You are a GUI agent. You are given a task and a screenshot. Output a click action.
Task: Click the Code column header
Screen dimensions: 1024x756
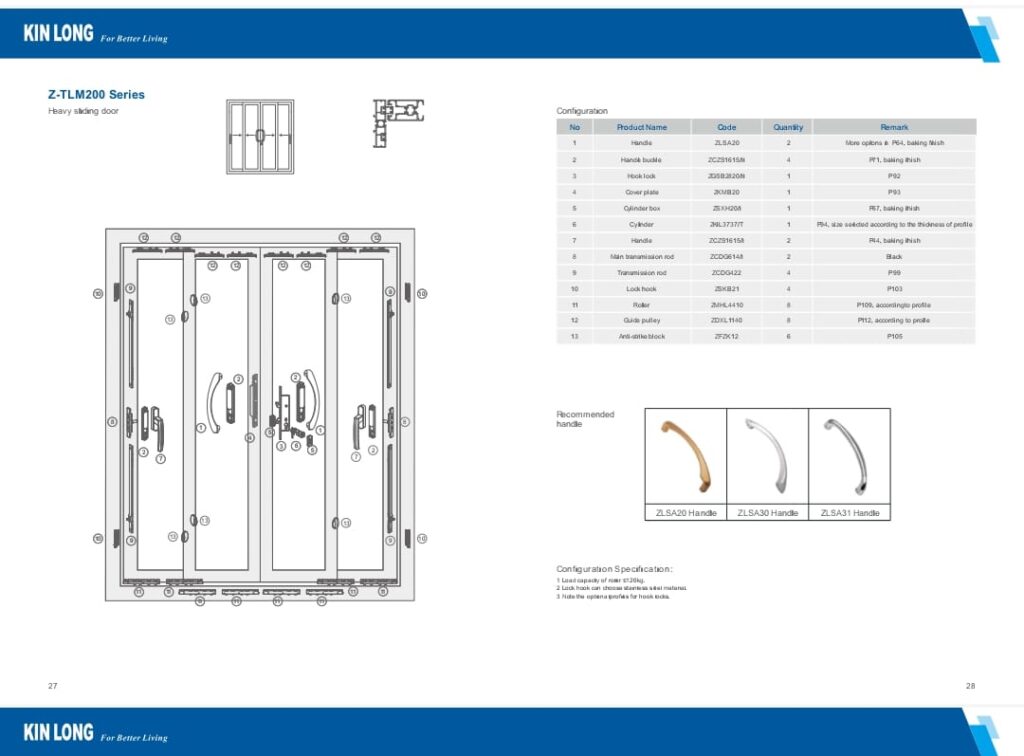(726, 127)
